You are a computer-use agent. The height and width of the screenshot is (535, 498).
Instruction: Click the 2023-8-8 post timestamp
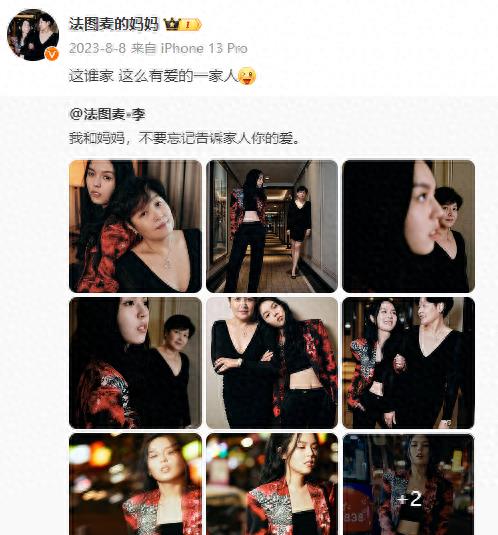[x=98, y=48]
